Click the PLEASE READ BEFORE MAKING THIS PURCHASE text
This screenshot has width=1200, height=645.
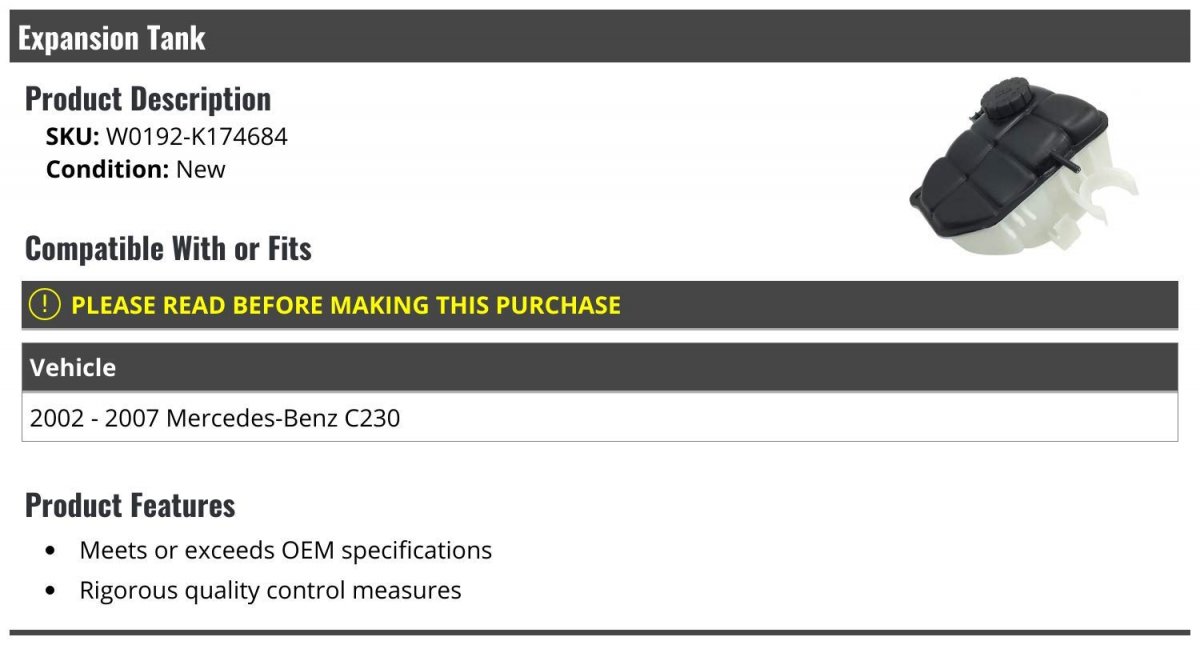346,305
